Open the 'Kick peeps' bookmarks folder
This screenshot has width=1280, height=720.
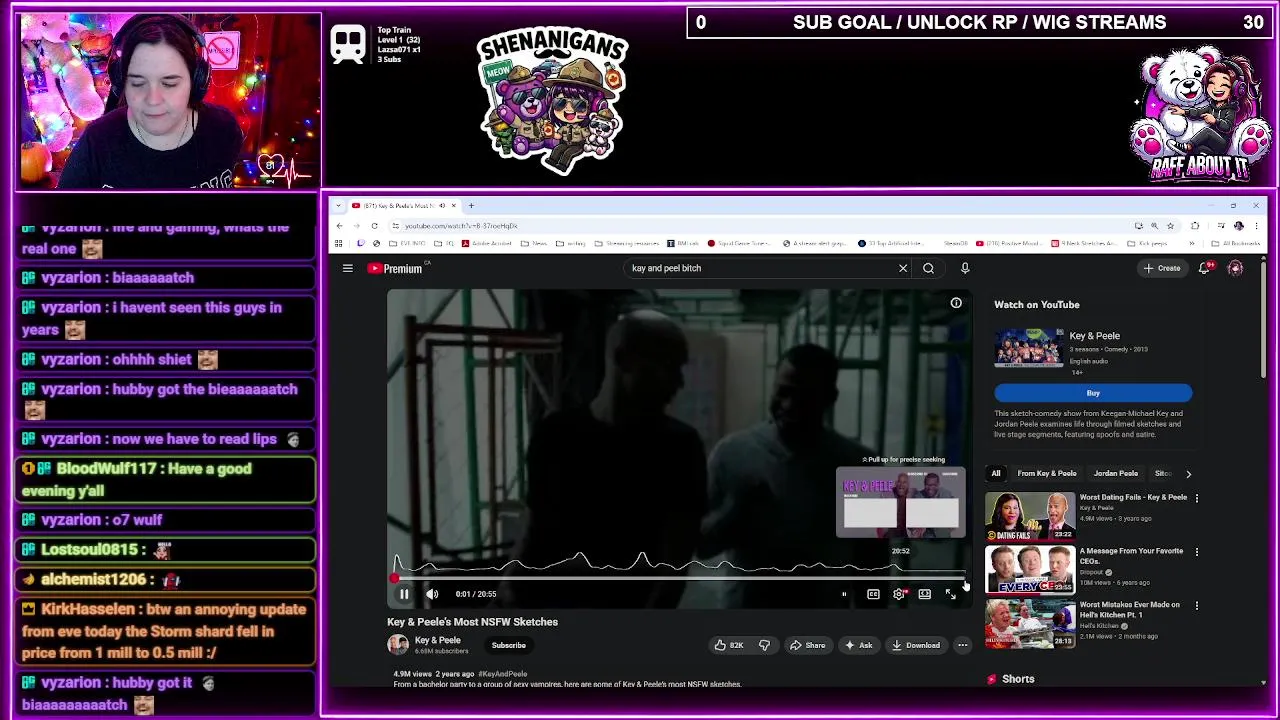(x=1147, y=243)
